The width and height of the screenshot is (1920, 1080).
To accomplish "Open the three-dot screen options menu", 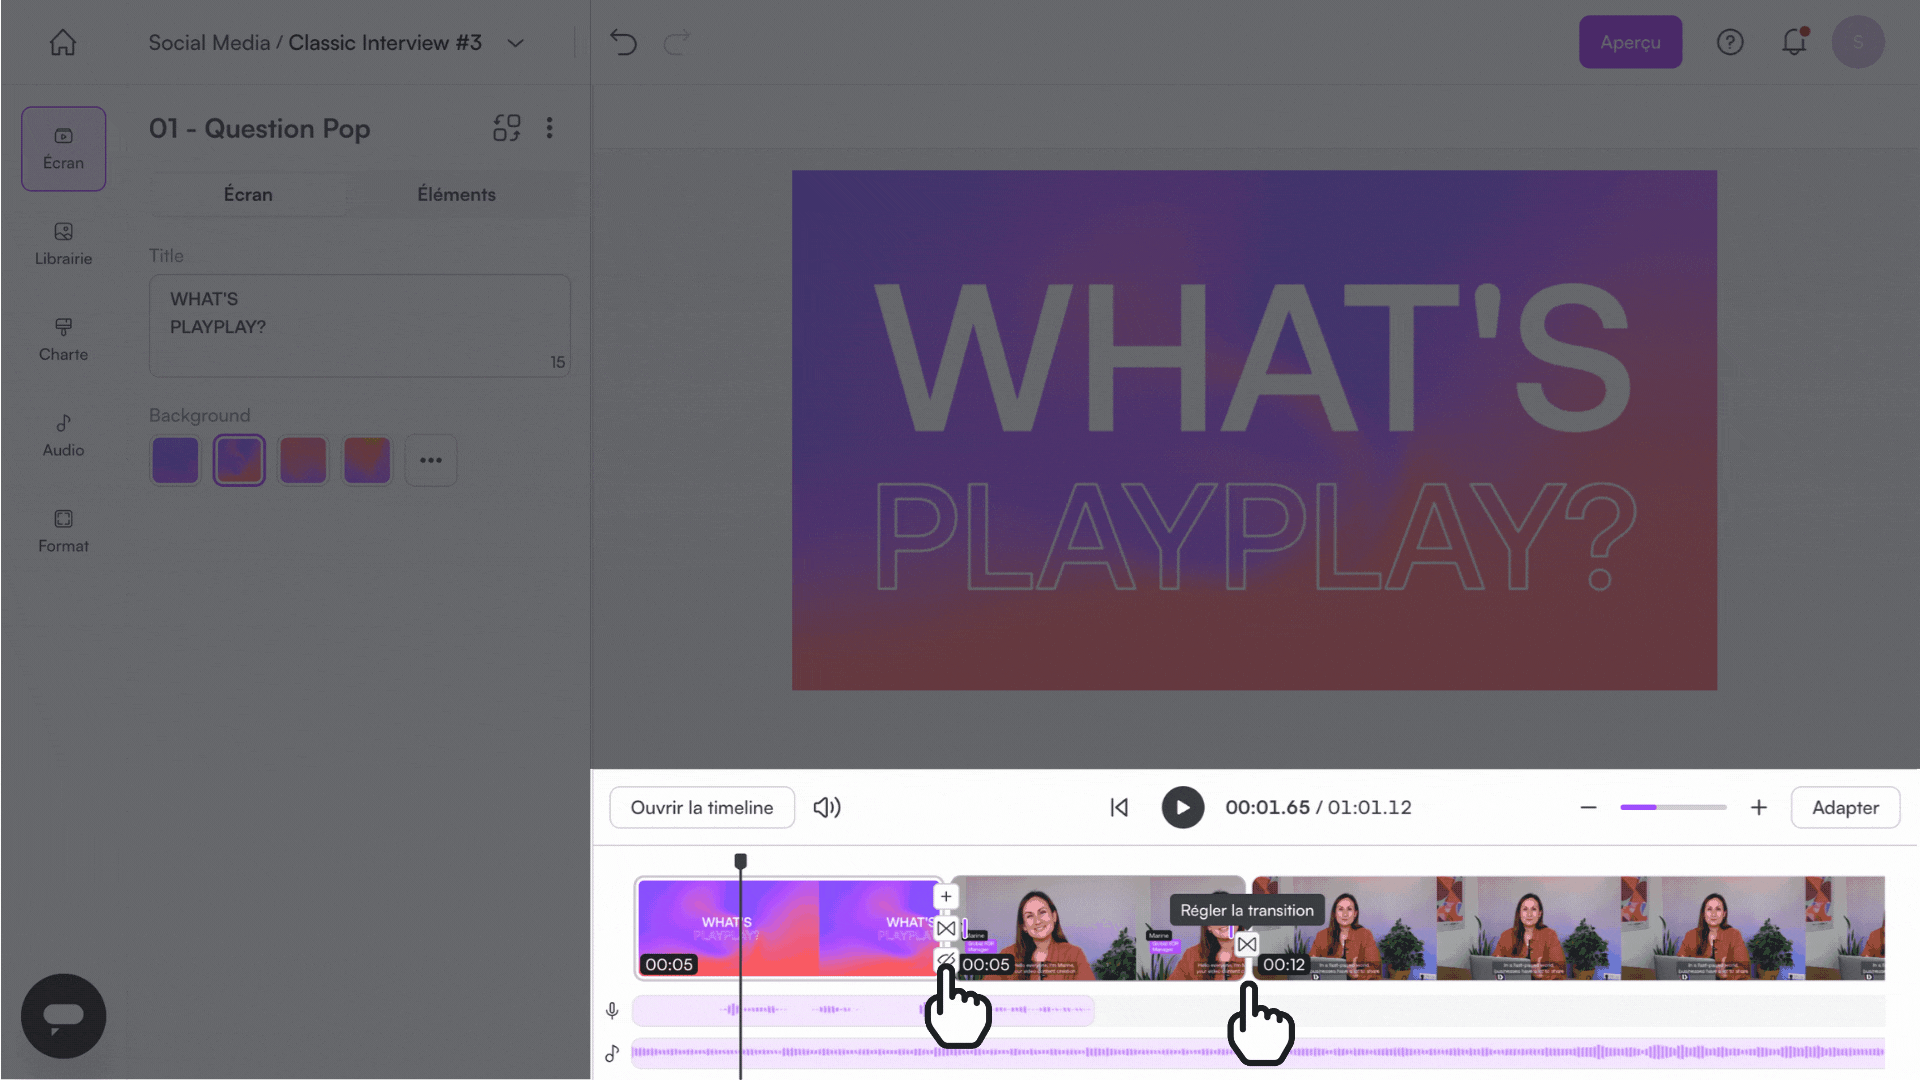I will point(549,128).
